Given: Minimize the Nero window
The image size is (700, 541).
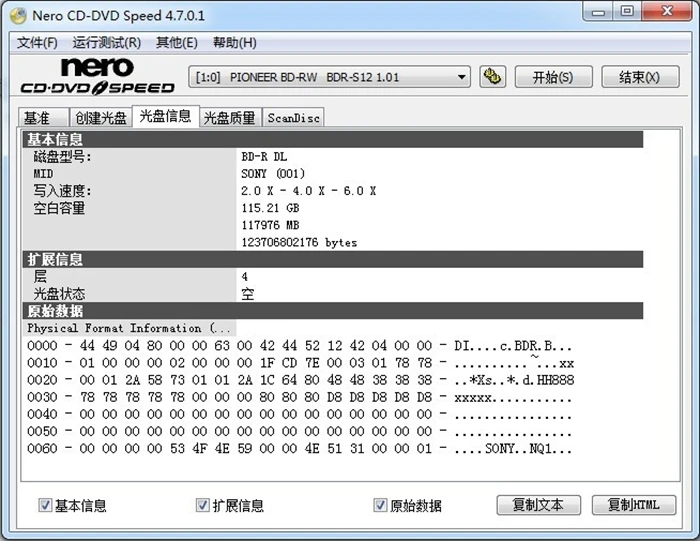Looking at the screenshot, I should pyautogui.click(x=598, y=11).
